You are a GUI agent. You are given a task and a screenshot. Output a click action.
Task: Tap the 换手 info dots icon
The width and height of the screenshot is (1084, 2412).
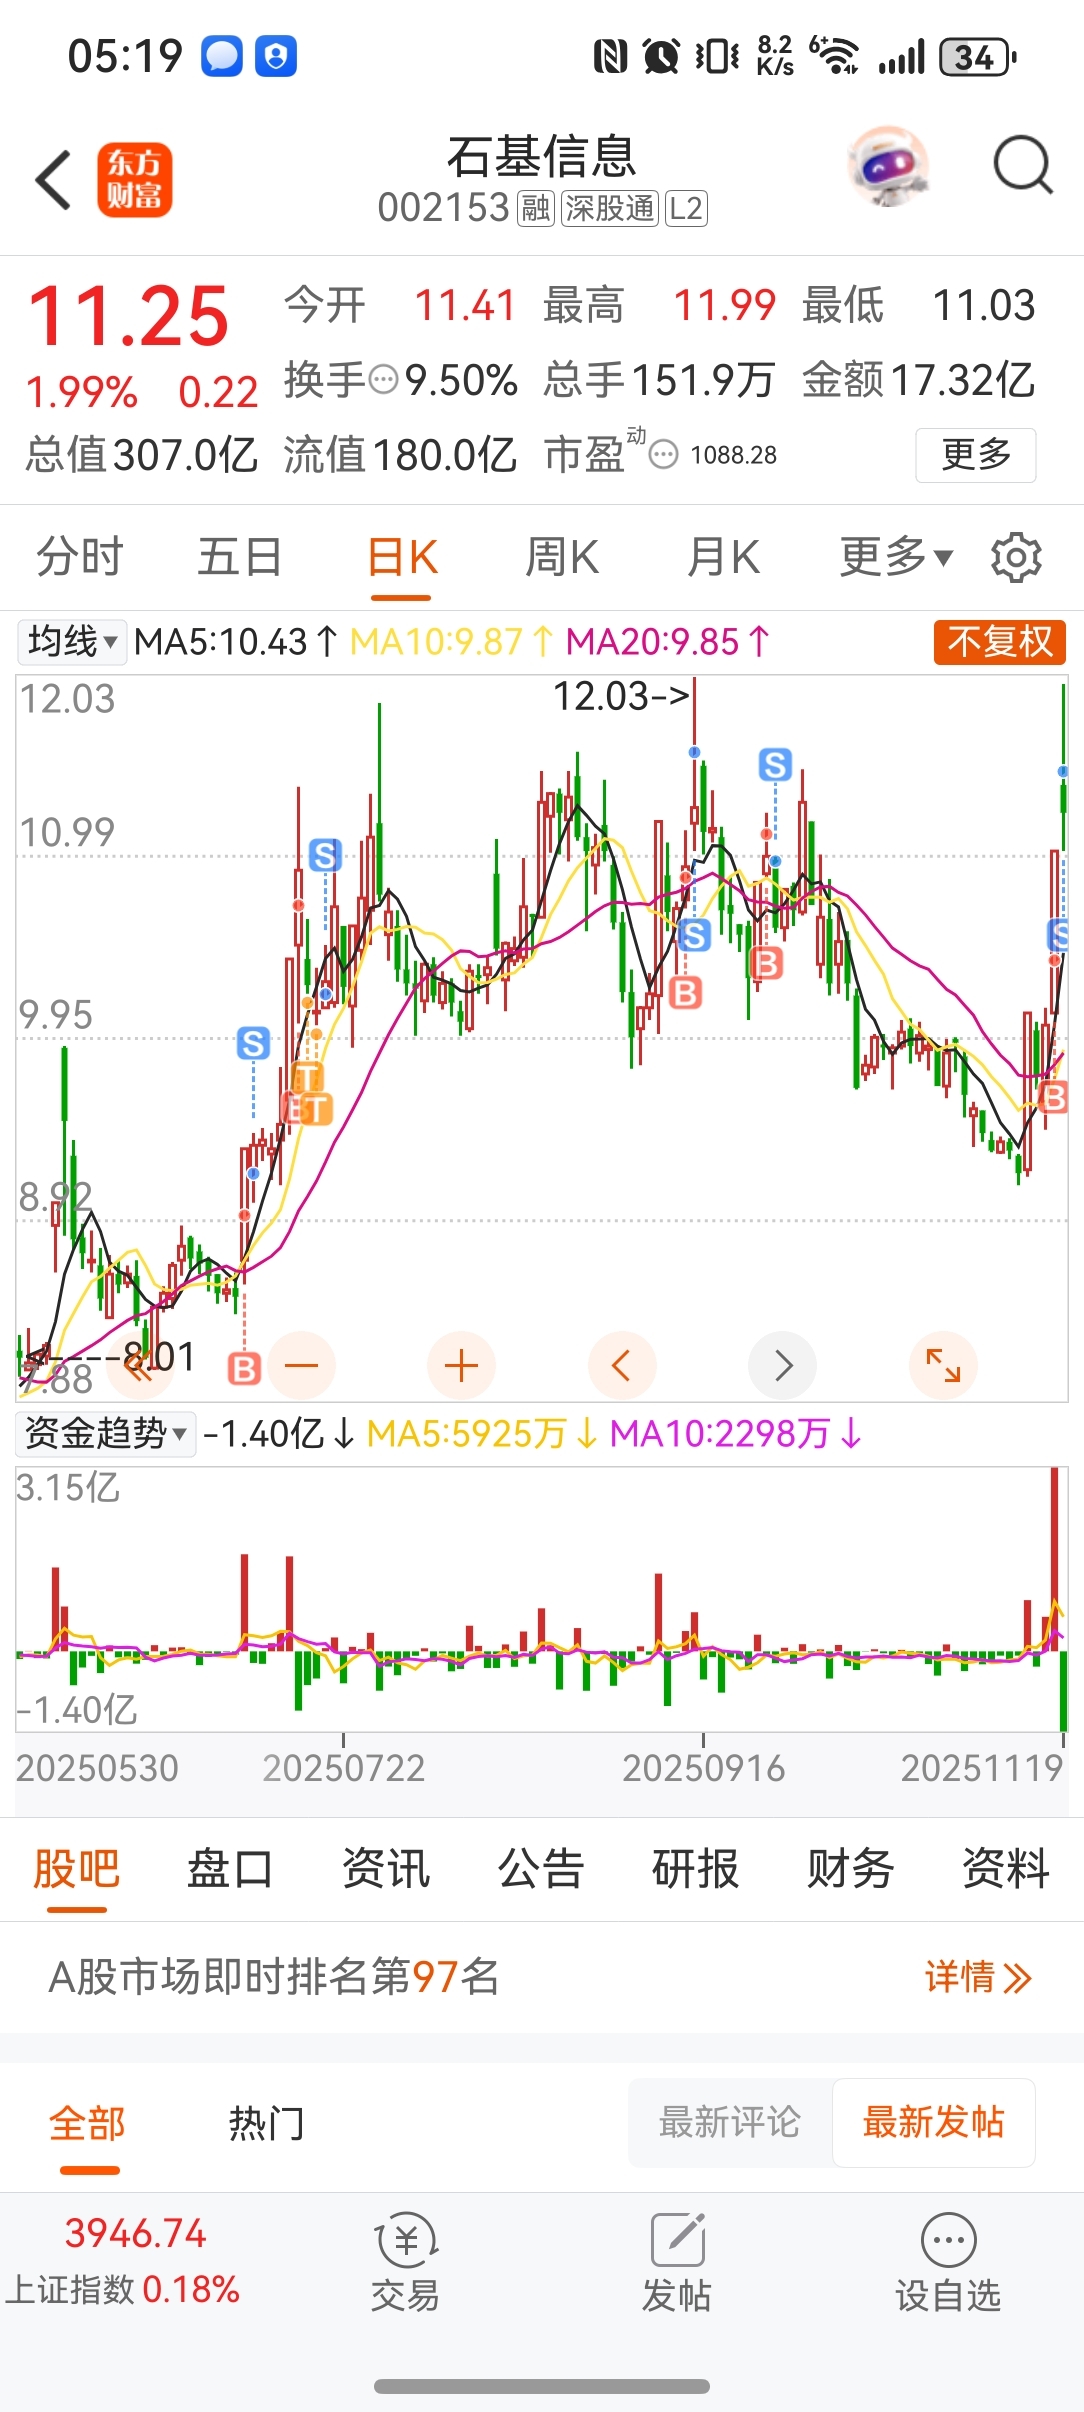(x=384, y=380)
